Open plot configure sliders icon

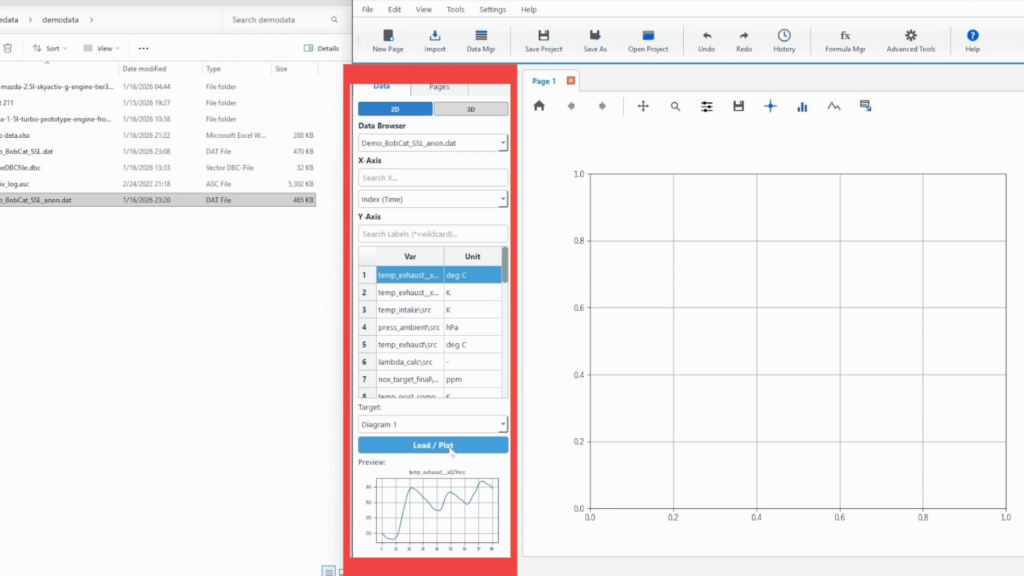pos(707,106)
